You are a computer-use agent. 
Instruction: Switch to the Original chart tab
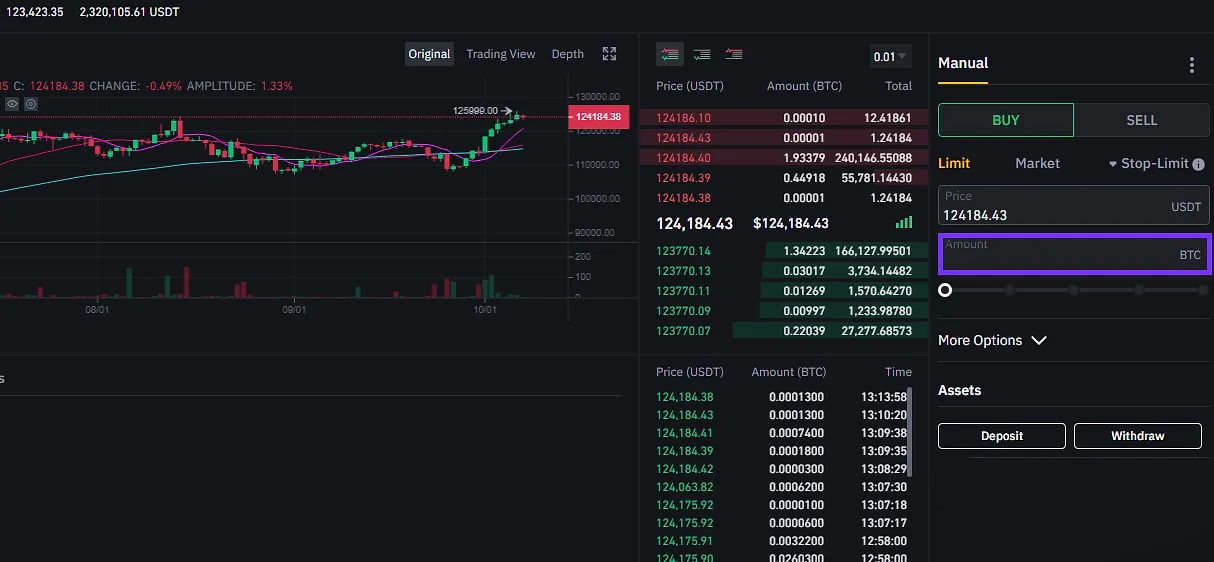click(429, 54)
